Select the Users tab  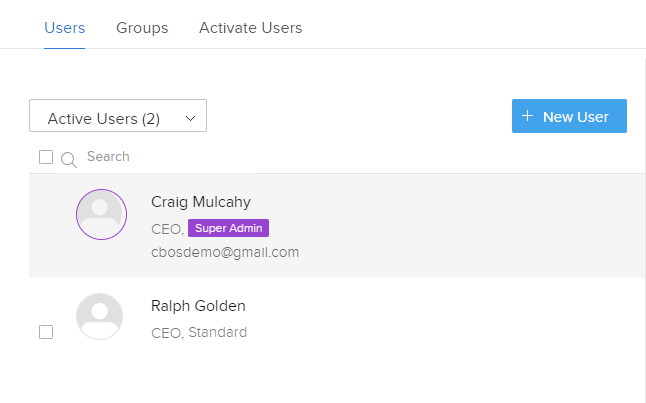pyautogui.click(x=65, y=28)
